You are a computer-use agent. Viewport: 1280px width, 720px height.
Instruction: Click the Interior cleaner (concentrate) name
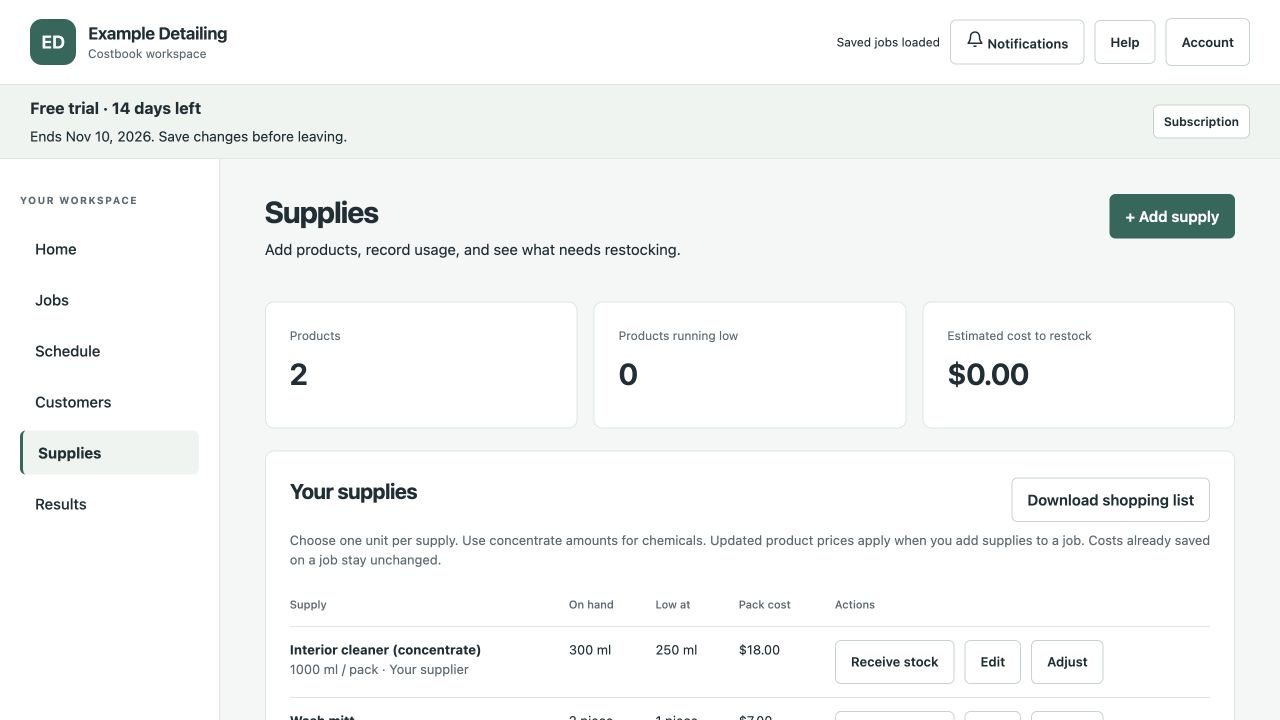[385, 650]
